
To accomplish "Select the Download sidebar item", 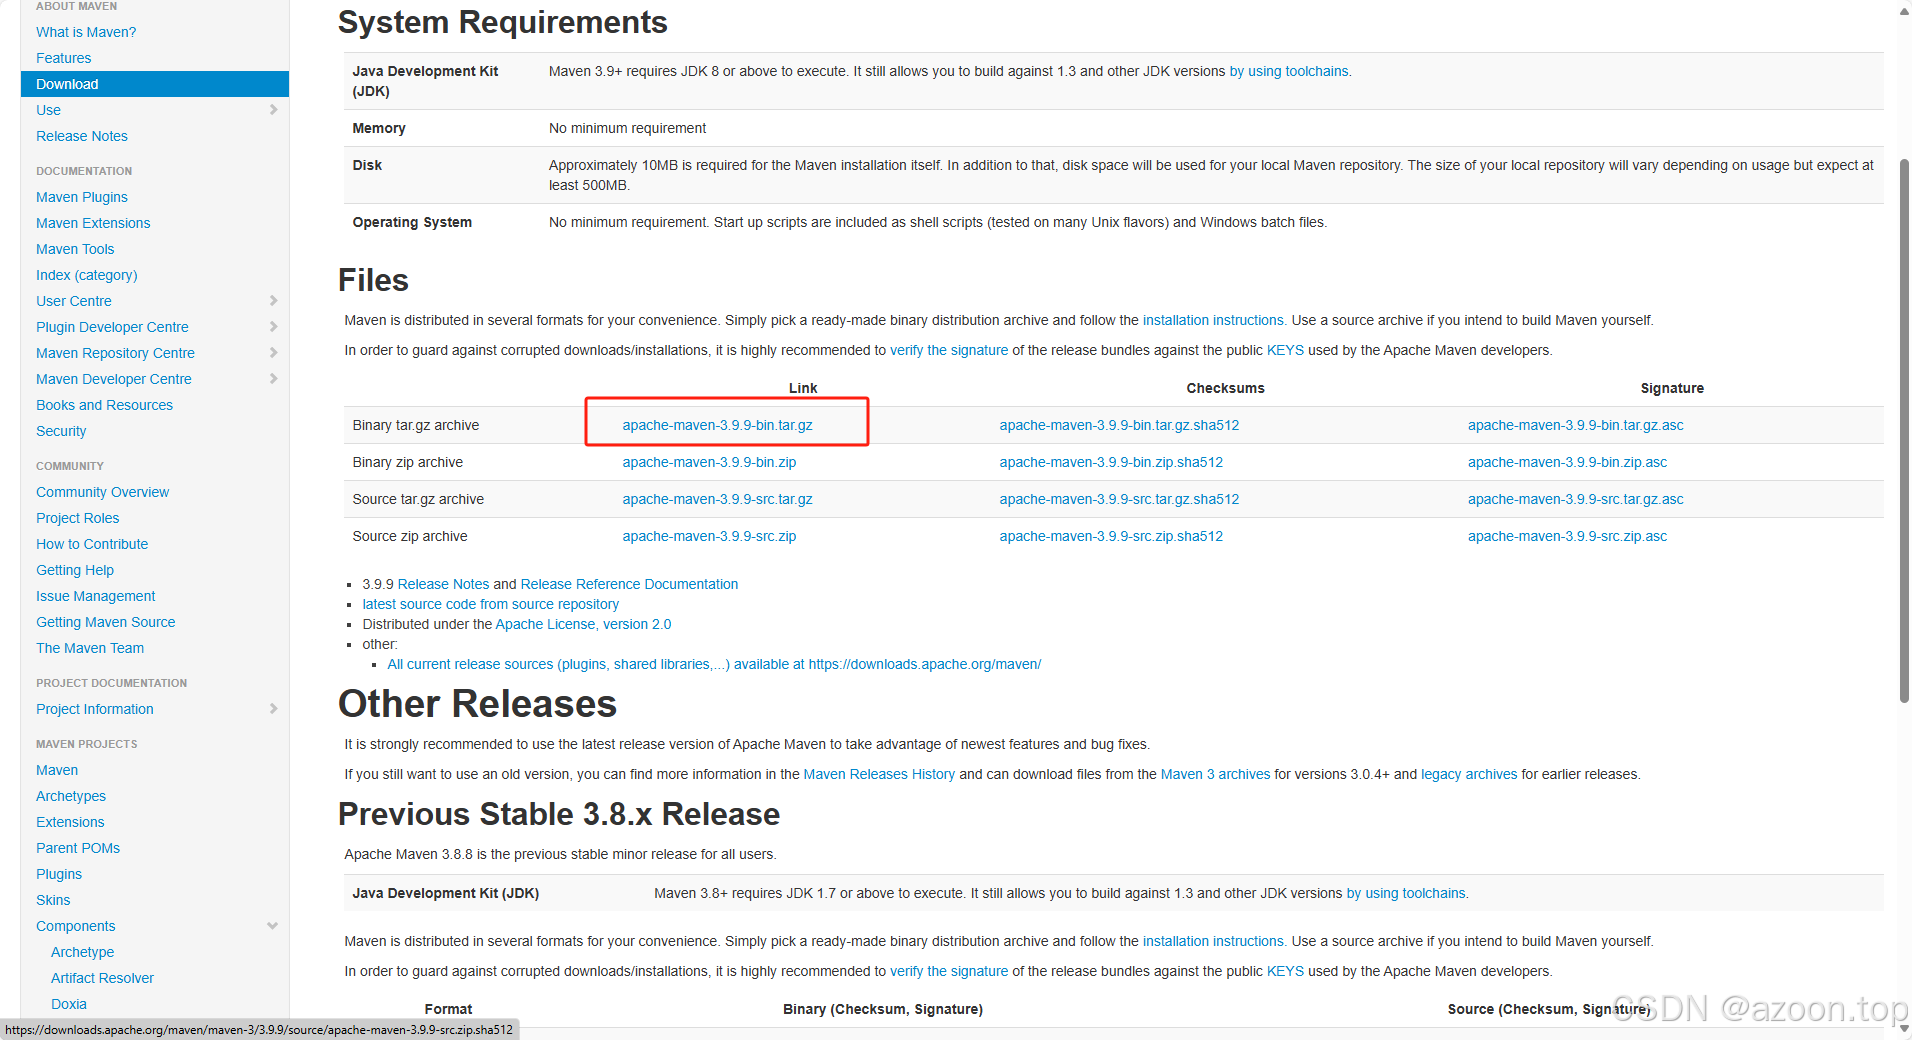I will tap(155, 84).
